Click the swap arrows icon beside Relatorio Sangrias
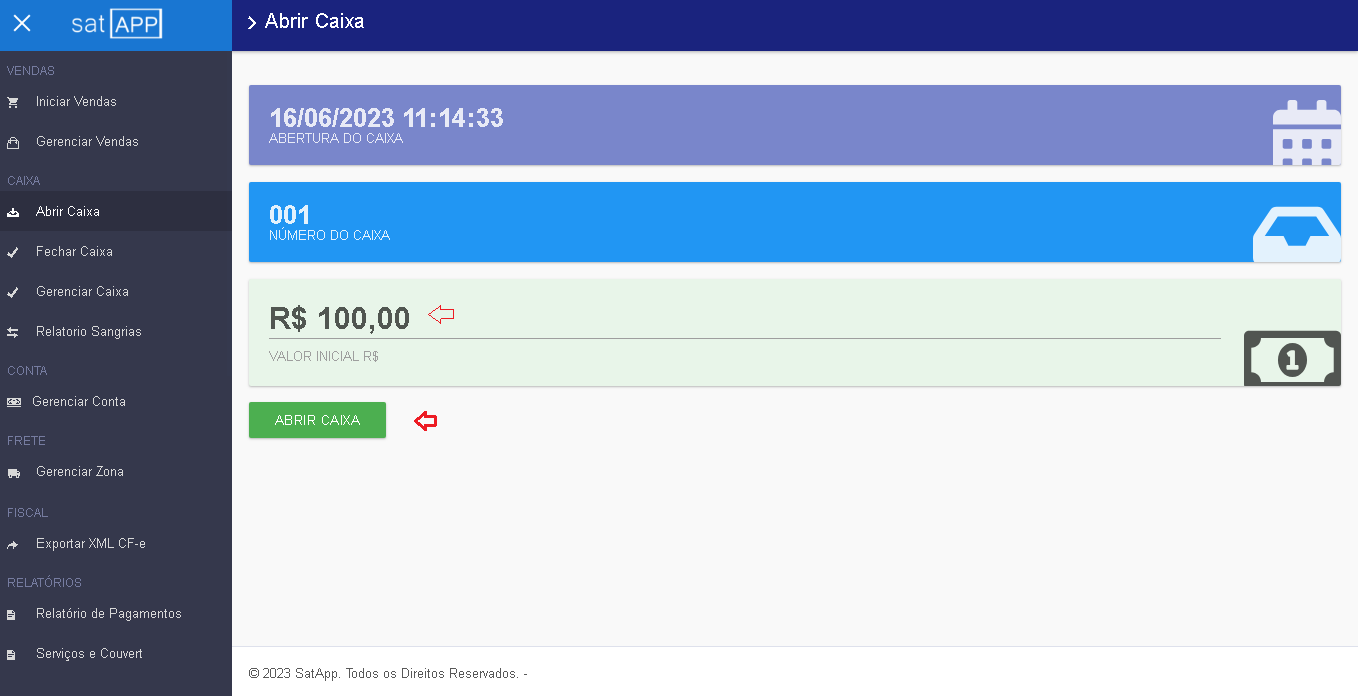The width and height of the screenshot is (1358, 696). tap(13, 332)
